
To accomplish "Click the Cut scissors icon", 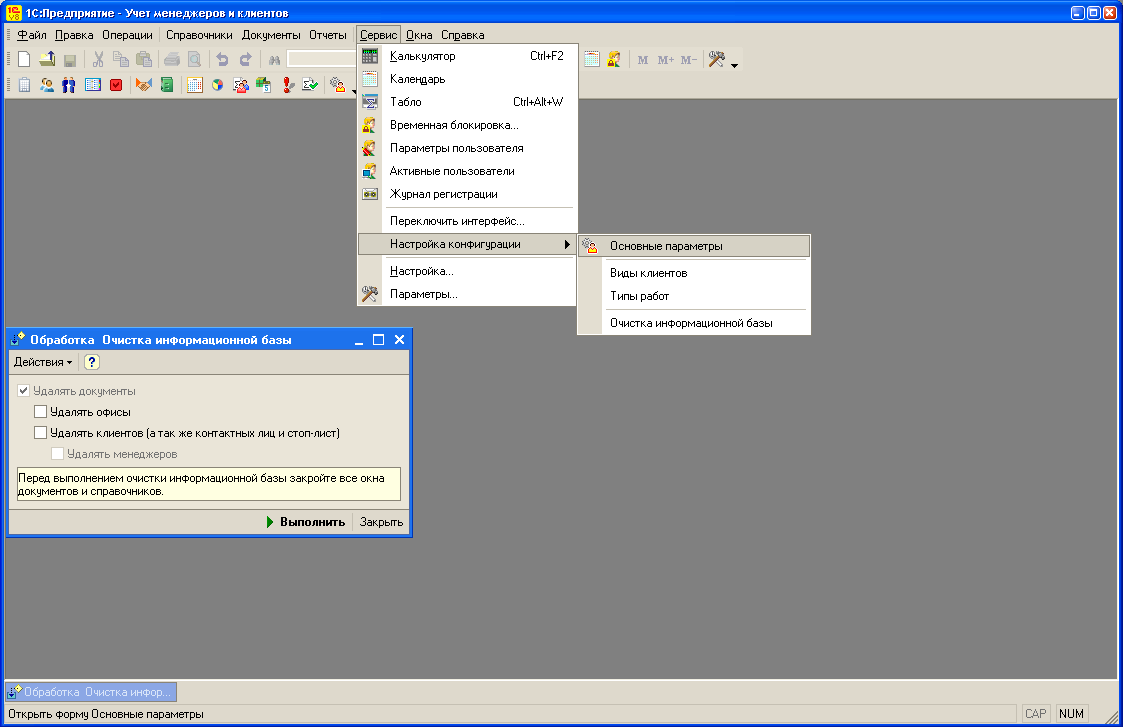I will click(x=98, y=59).
